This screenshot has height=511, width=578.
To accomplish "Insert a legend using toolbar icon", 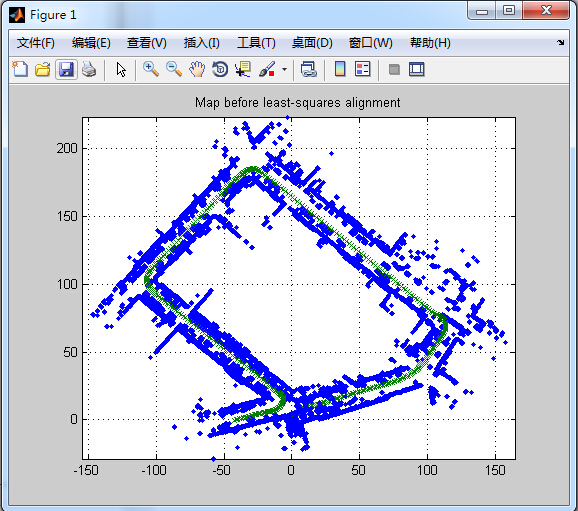I will pyautogui.click(x=363, y=69).
